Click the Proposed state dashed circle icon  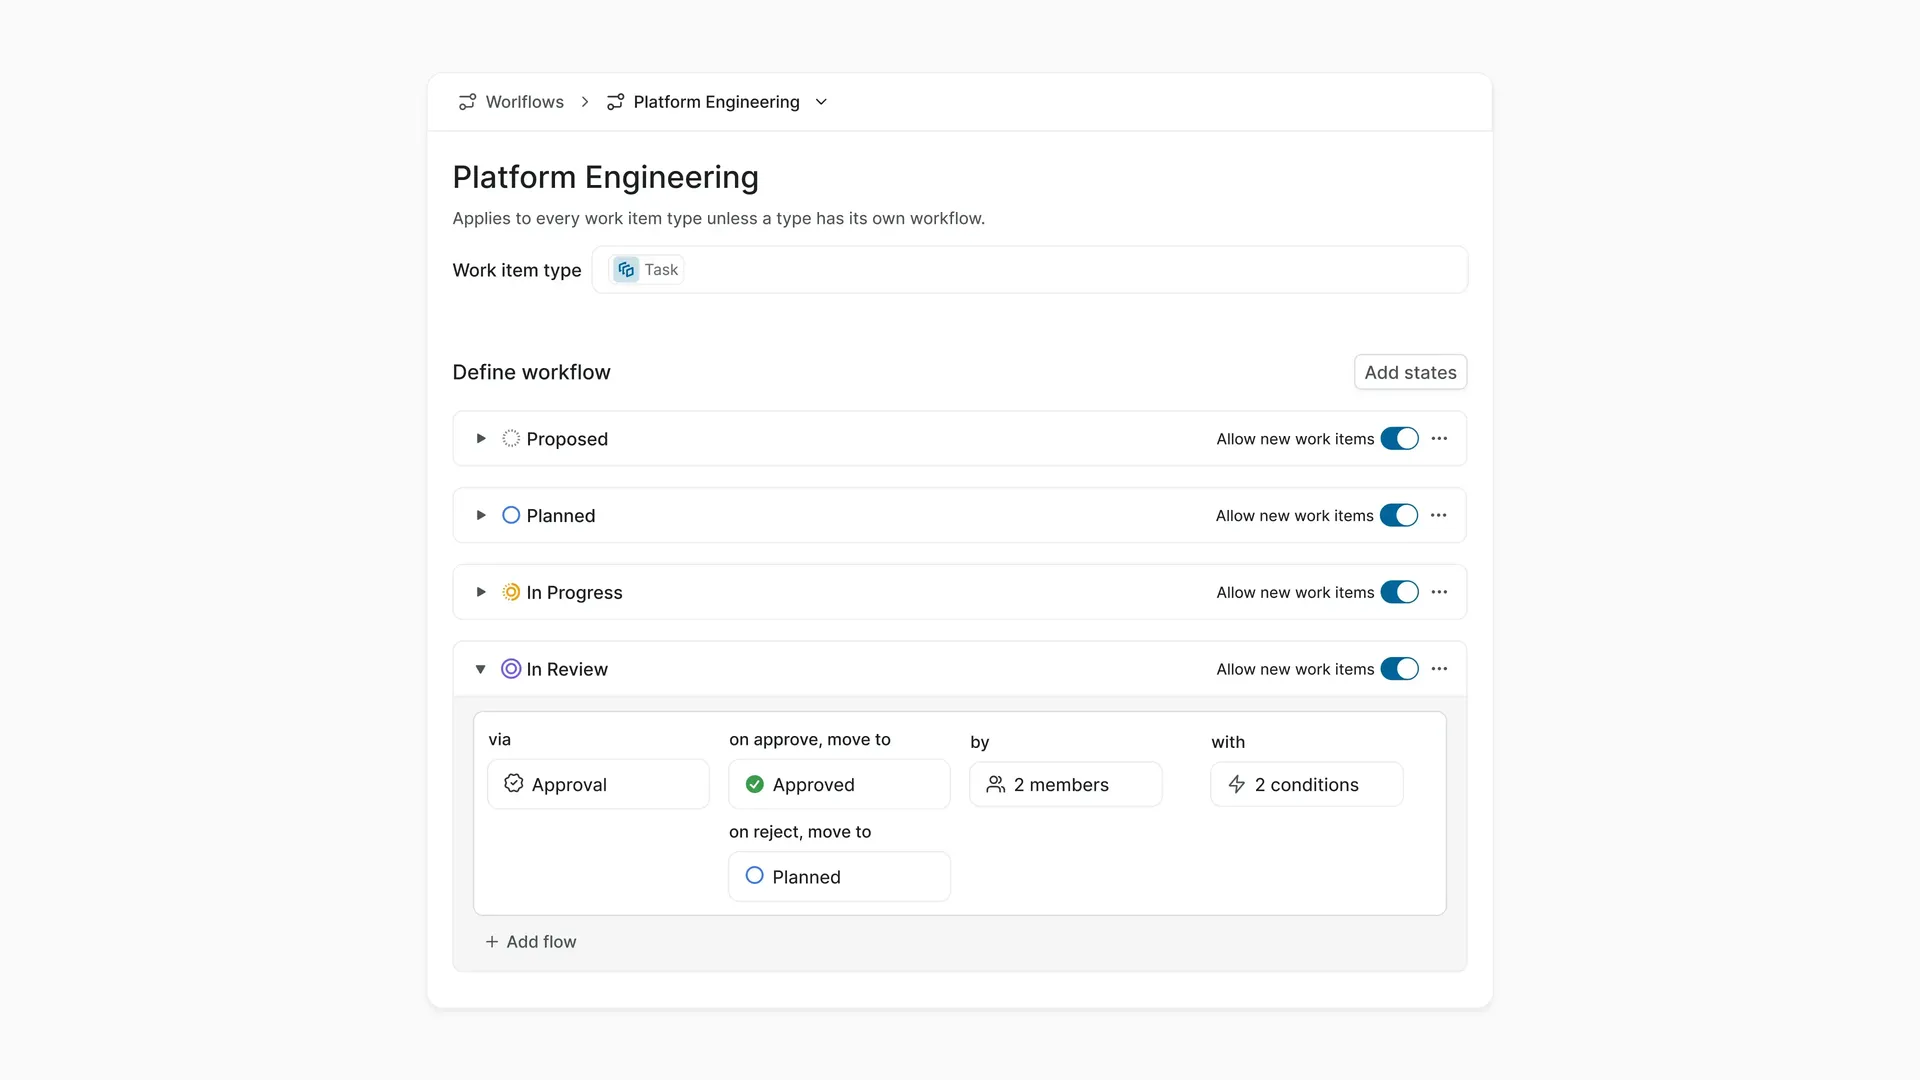click(511, 438)
